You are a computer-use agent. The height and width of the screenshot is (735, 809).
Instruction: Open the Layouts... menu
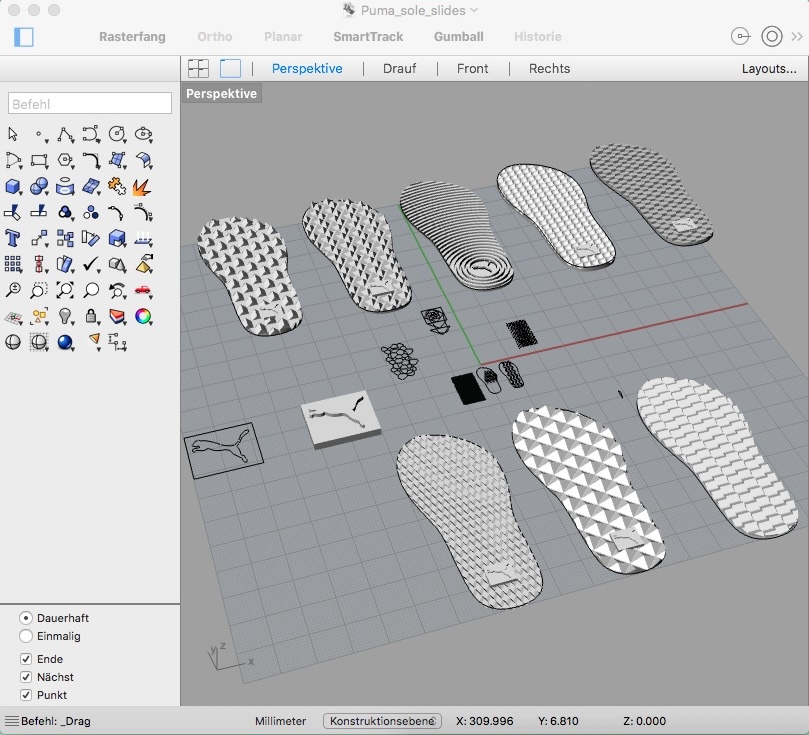pos(769,69)
